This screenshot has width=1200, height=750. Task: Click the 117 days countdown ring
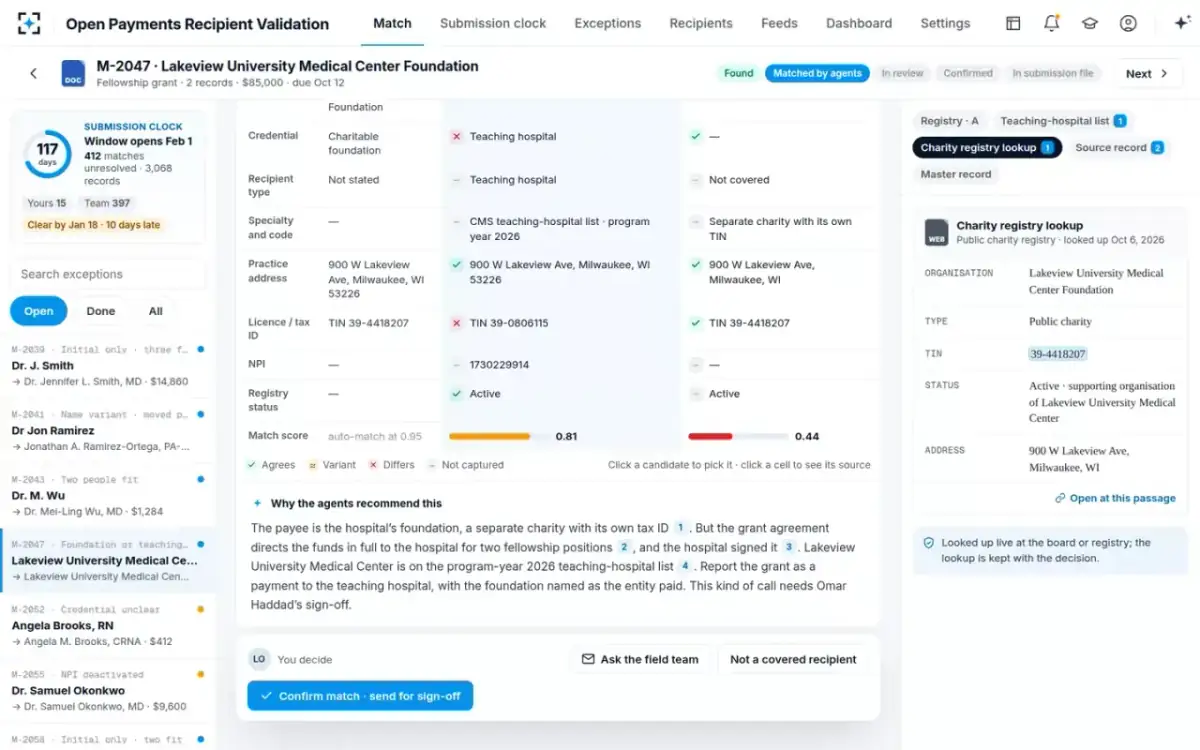click(47, 155)
